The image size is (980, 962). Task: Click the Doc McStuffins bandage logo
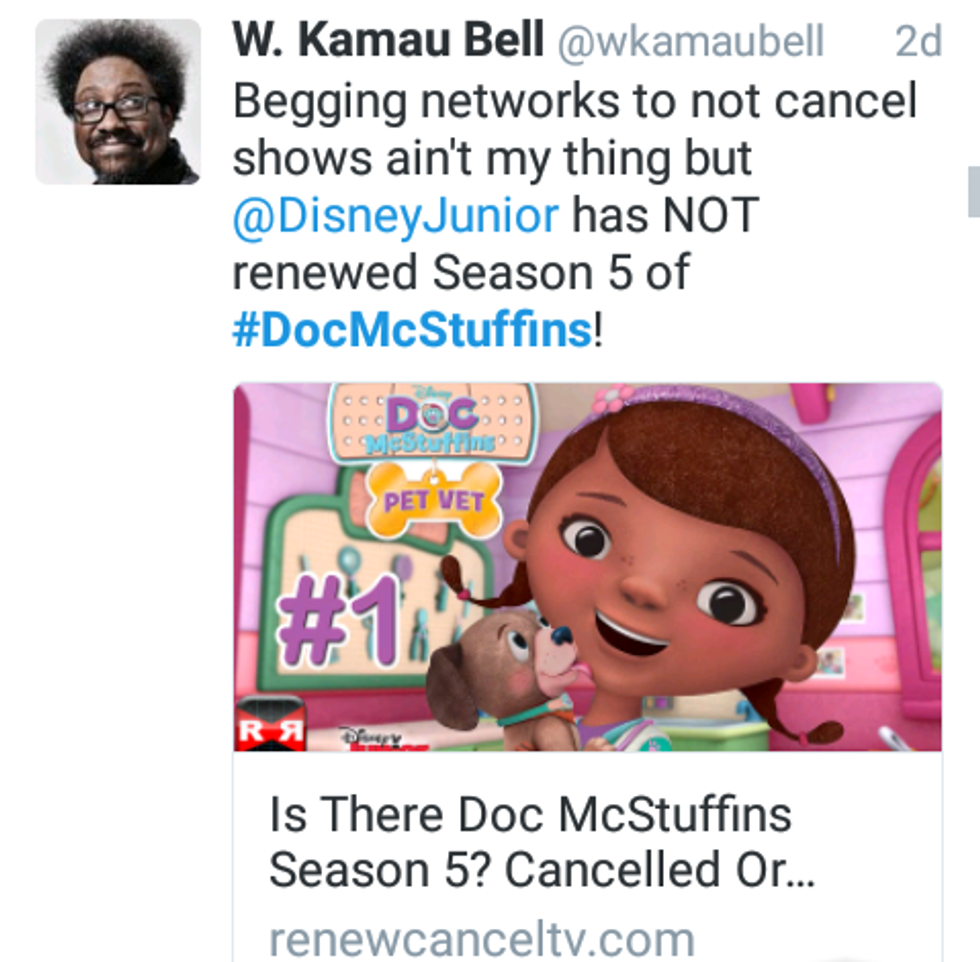pyautogui.click(x=431, y=426)
